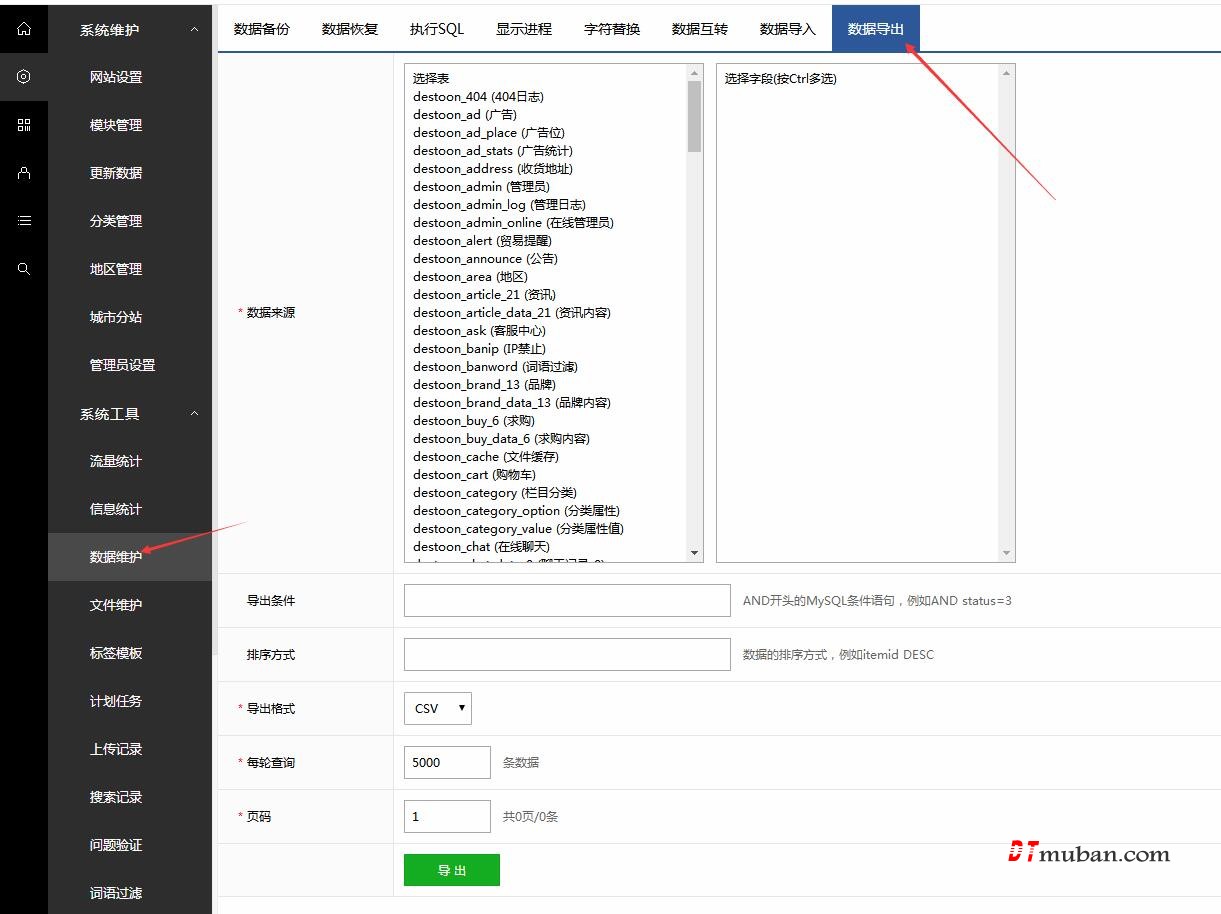This screenshot has height=914, width=1221.
Task: Click the home icon in the sidebar
Action: (24, 29)
